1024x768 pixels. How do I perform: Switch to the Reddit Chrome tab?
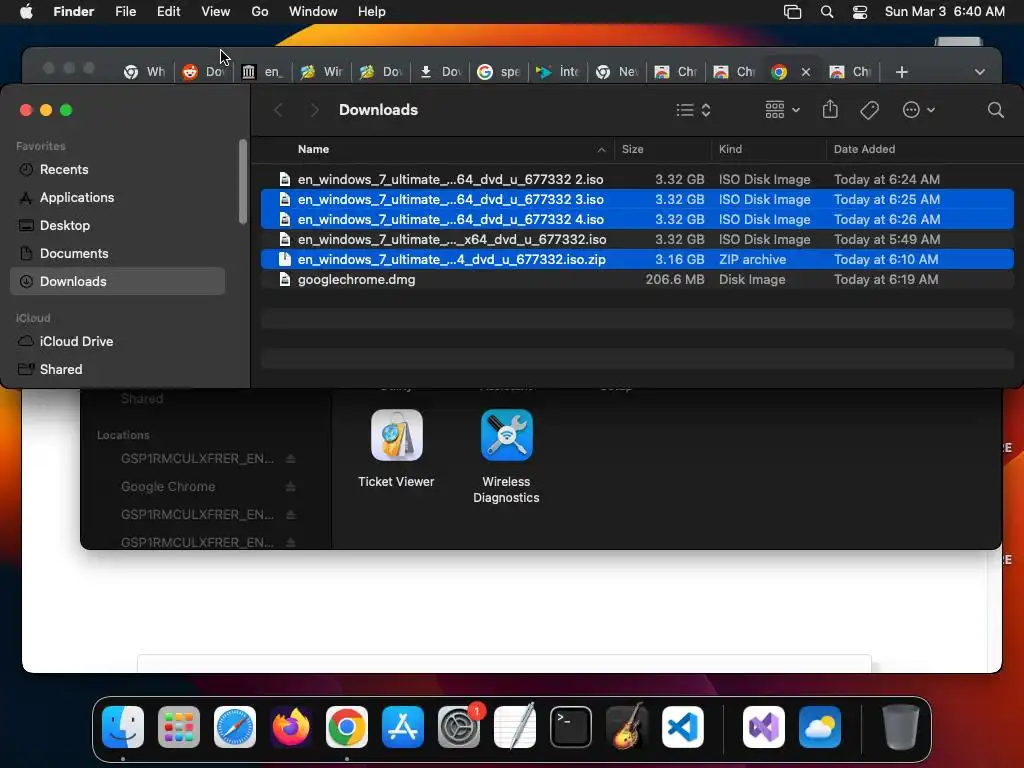[204, 72]
